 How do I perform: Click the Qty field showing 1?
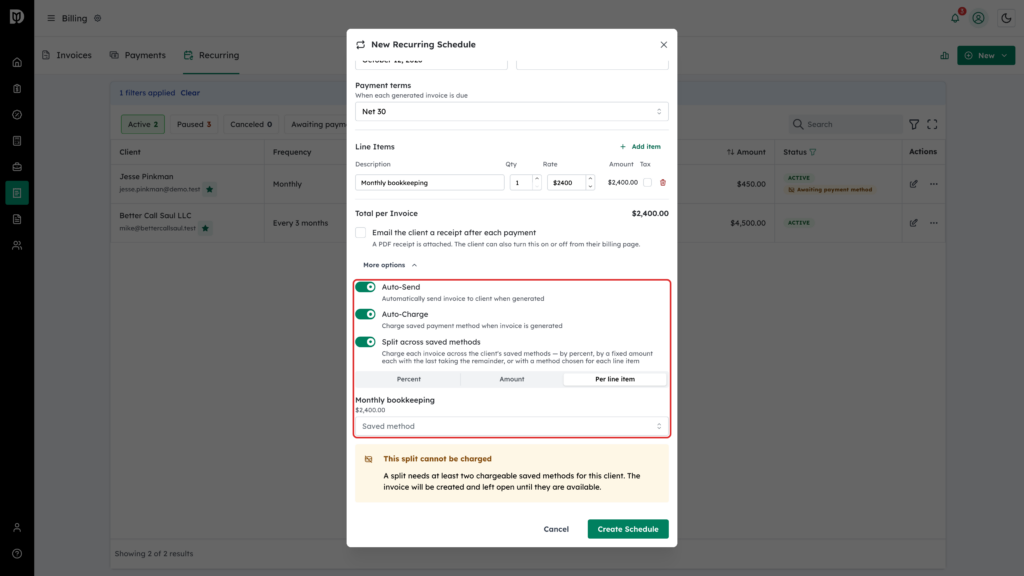coord(521,183)
